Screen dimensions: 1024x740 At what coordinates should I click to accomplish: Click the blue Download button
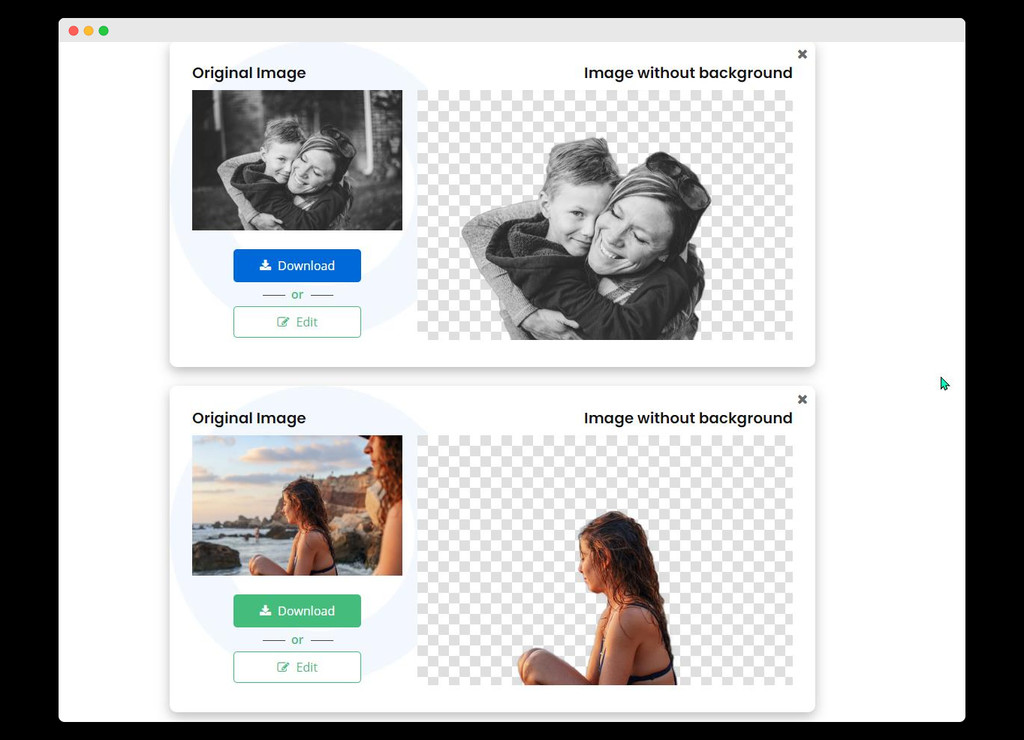pyautogui.click(x=297, y=266)
